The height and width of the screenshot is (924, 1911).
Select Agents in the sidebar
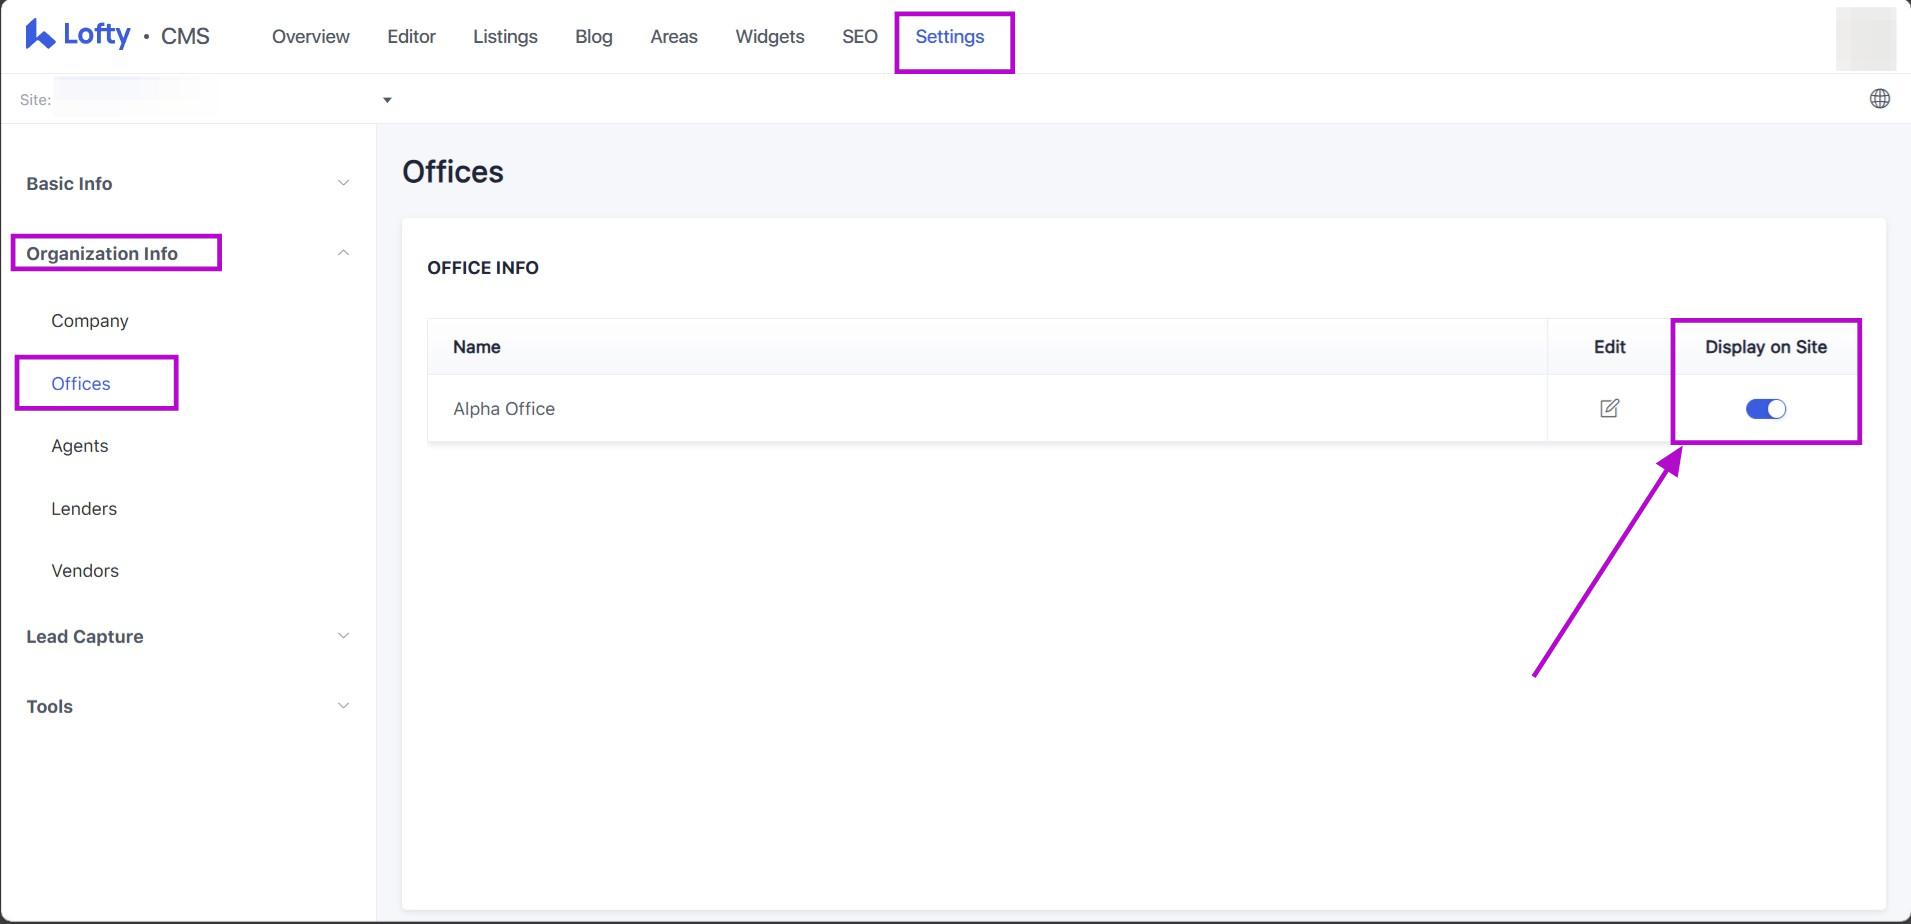coord(80,446)
